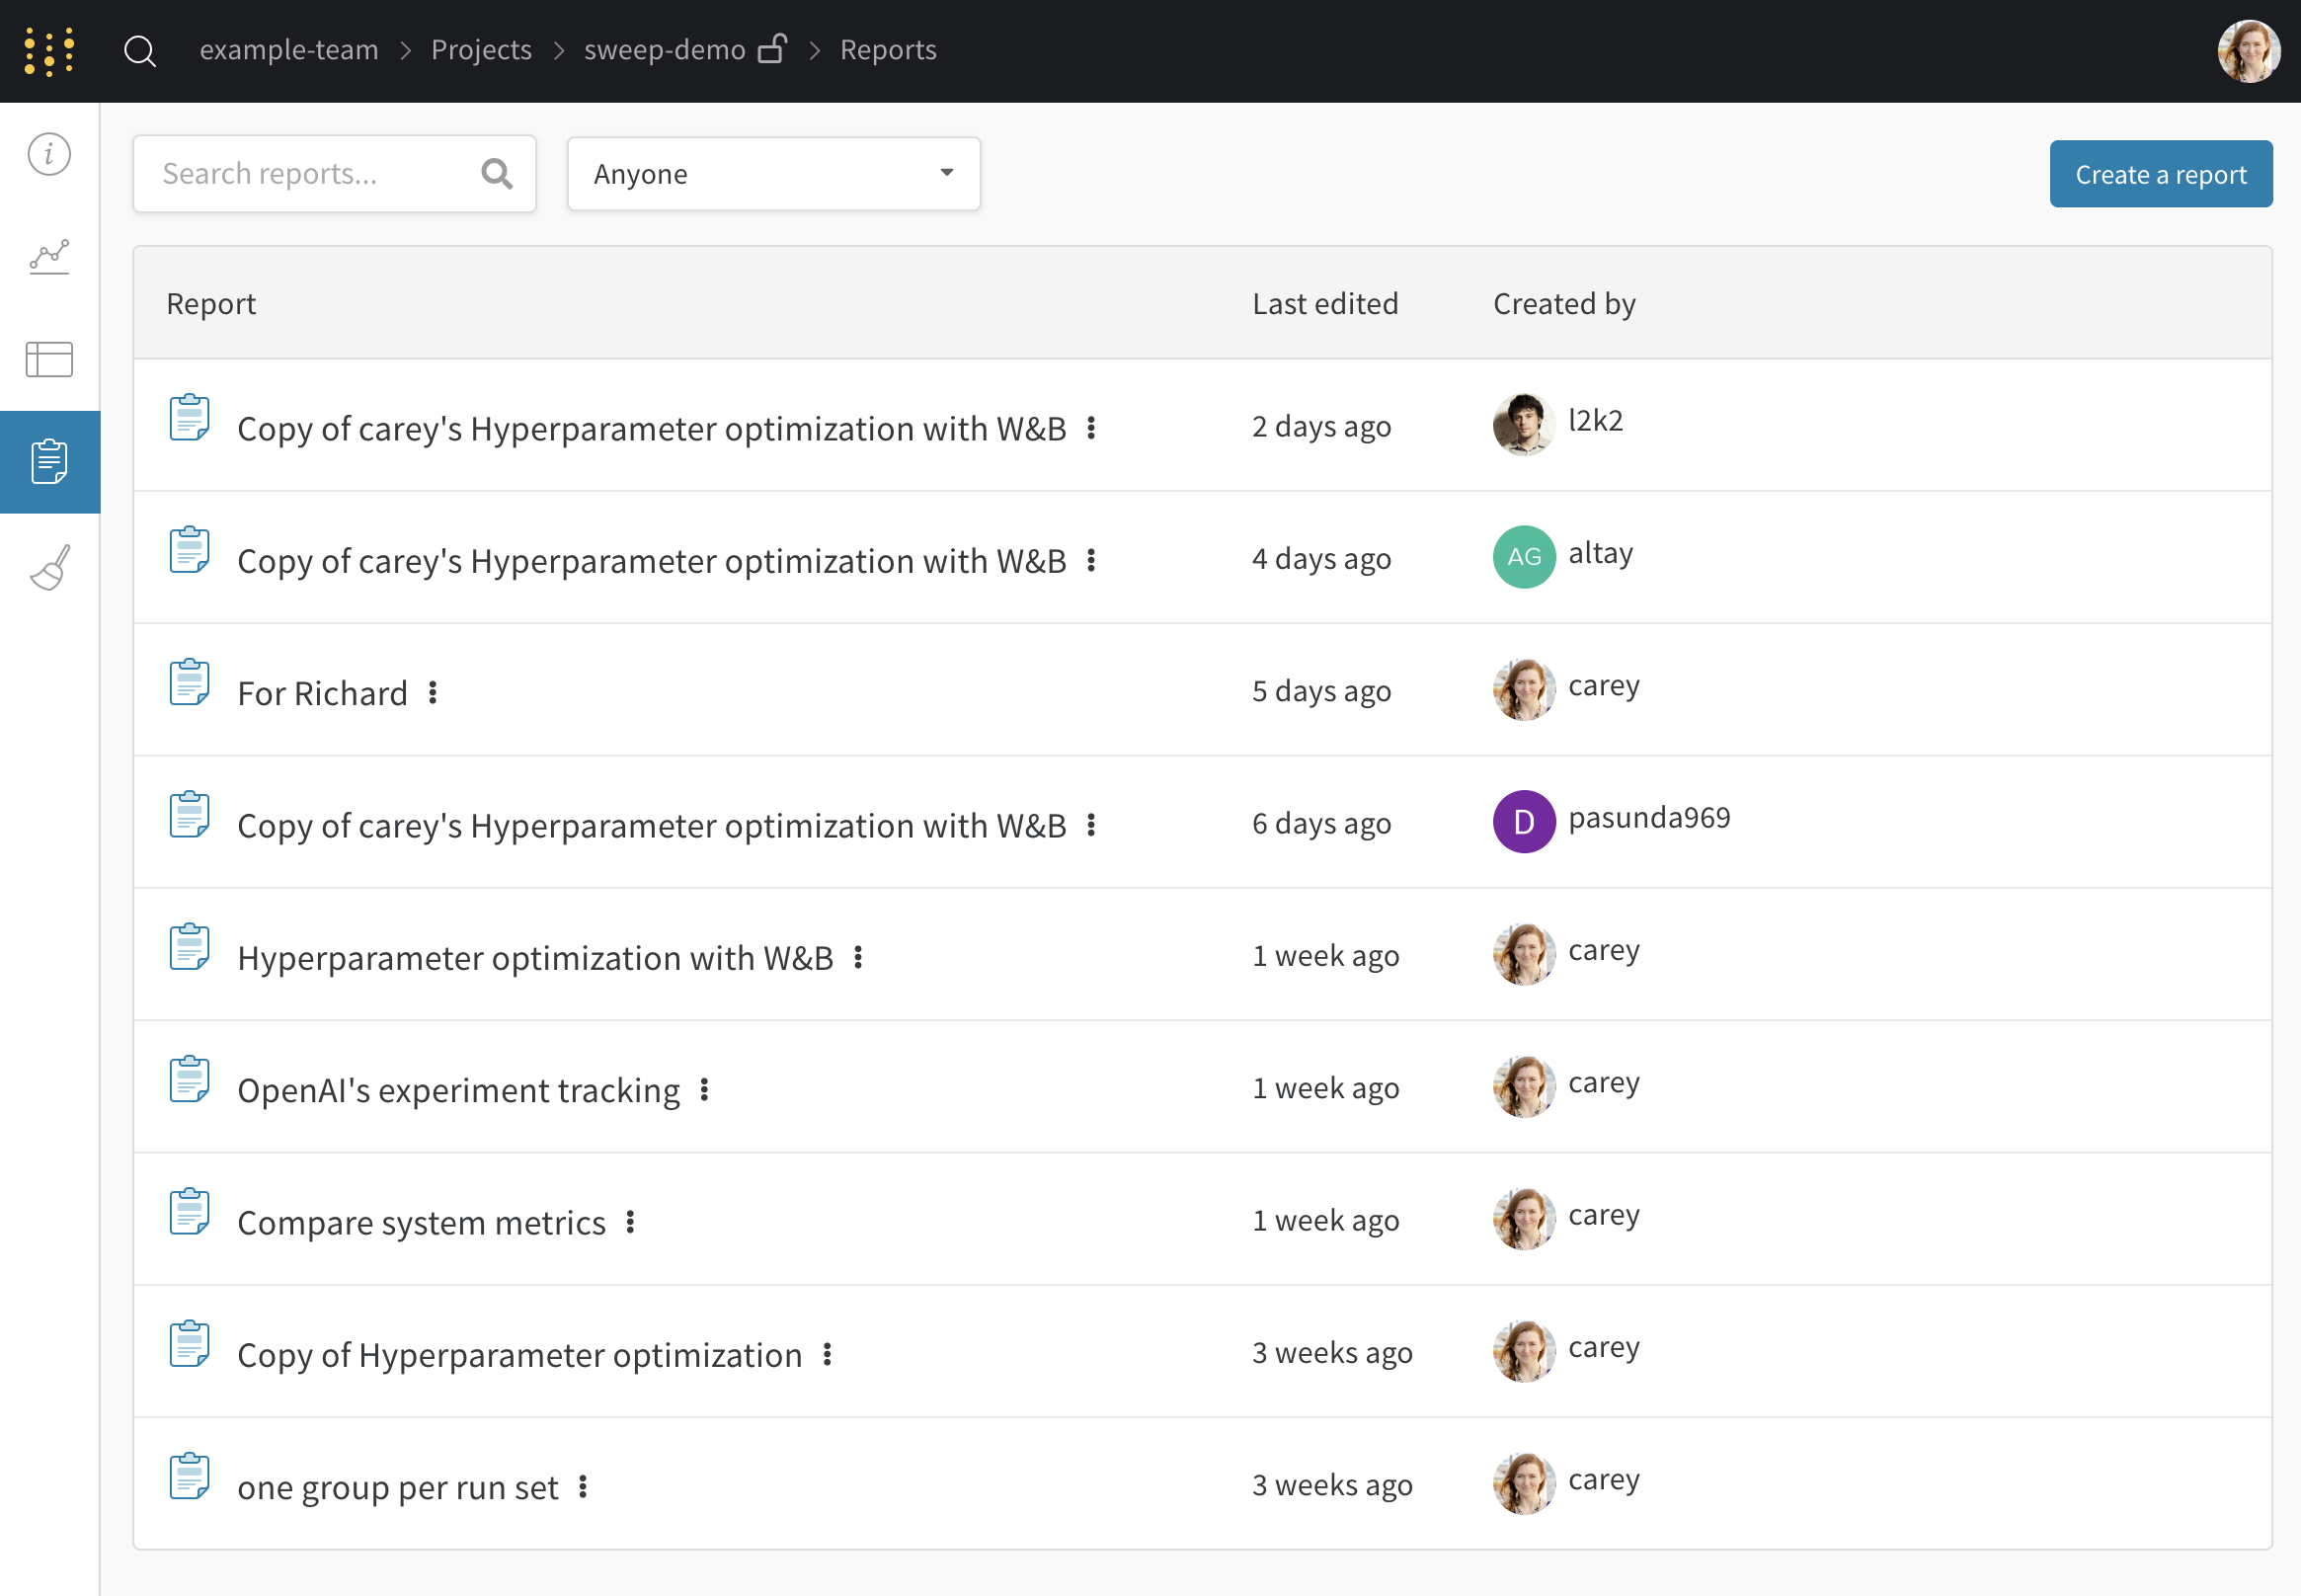
Task: Open Hyperparameter optimization with W&B report
Action: [535, 957]
